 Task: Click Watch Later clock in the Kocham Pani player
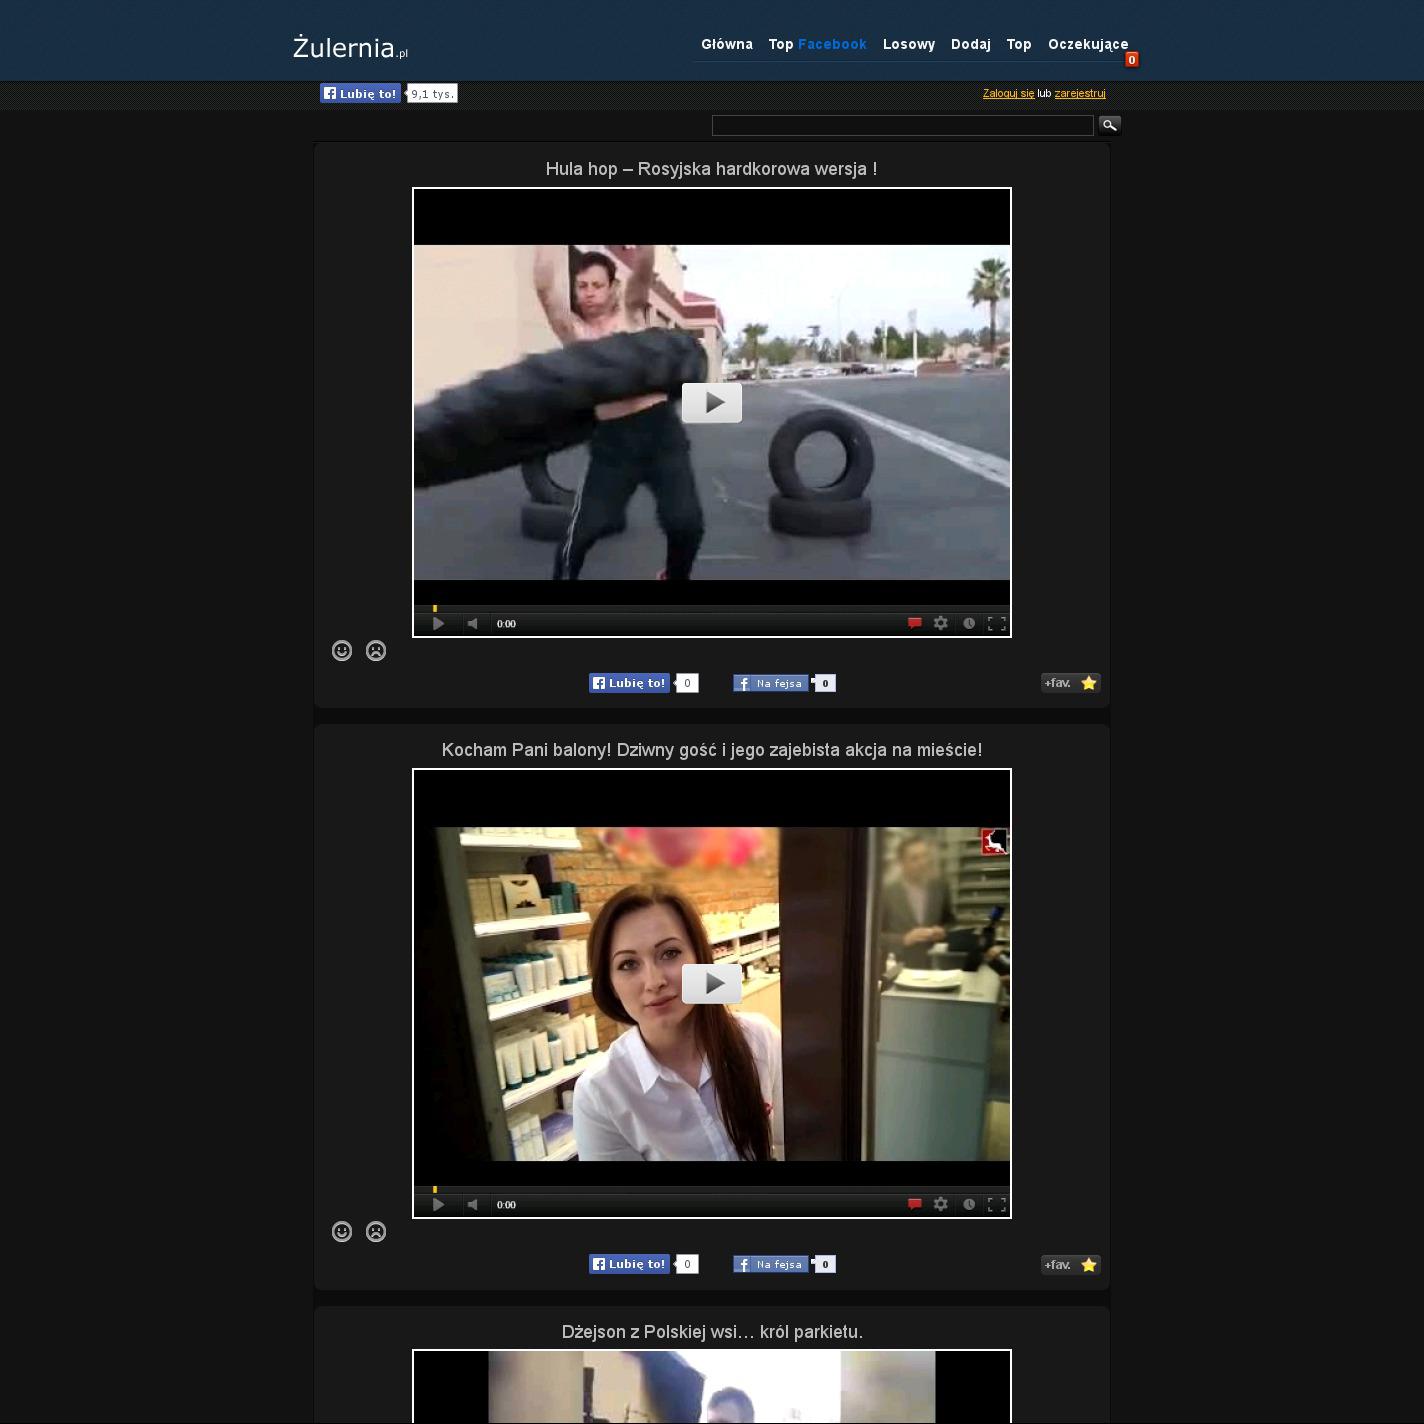tap(969, 1204)
